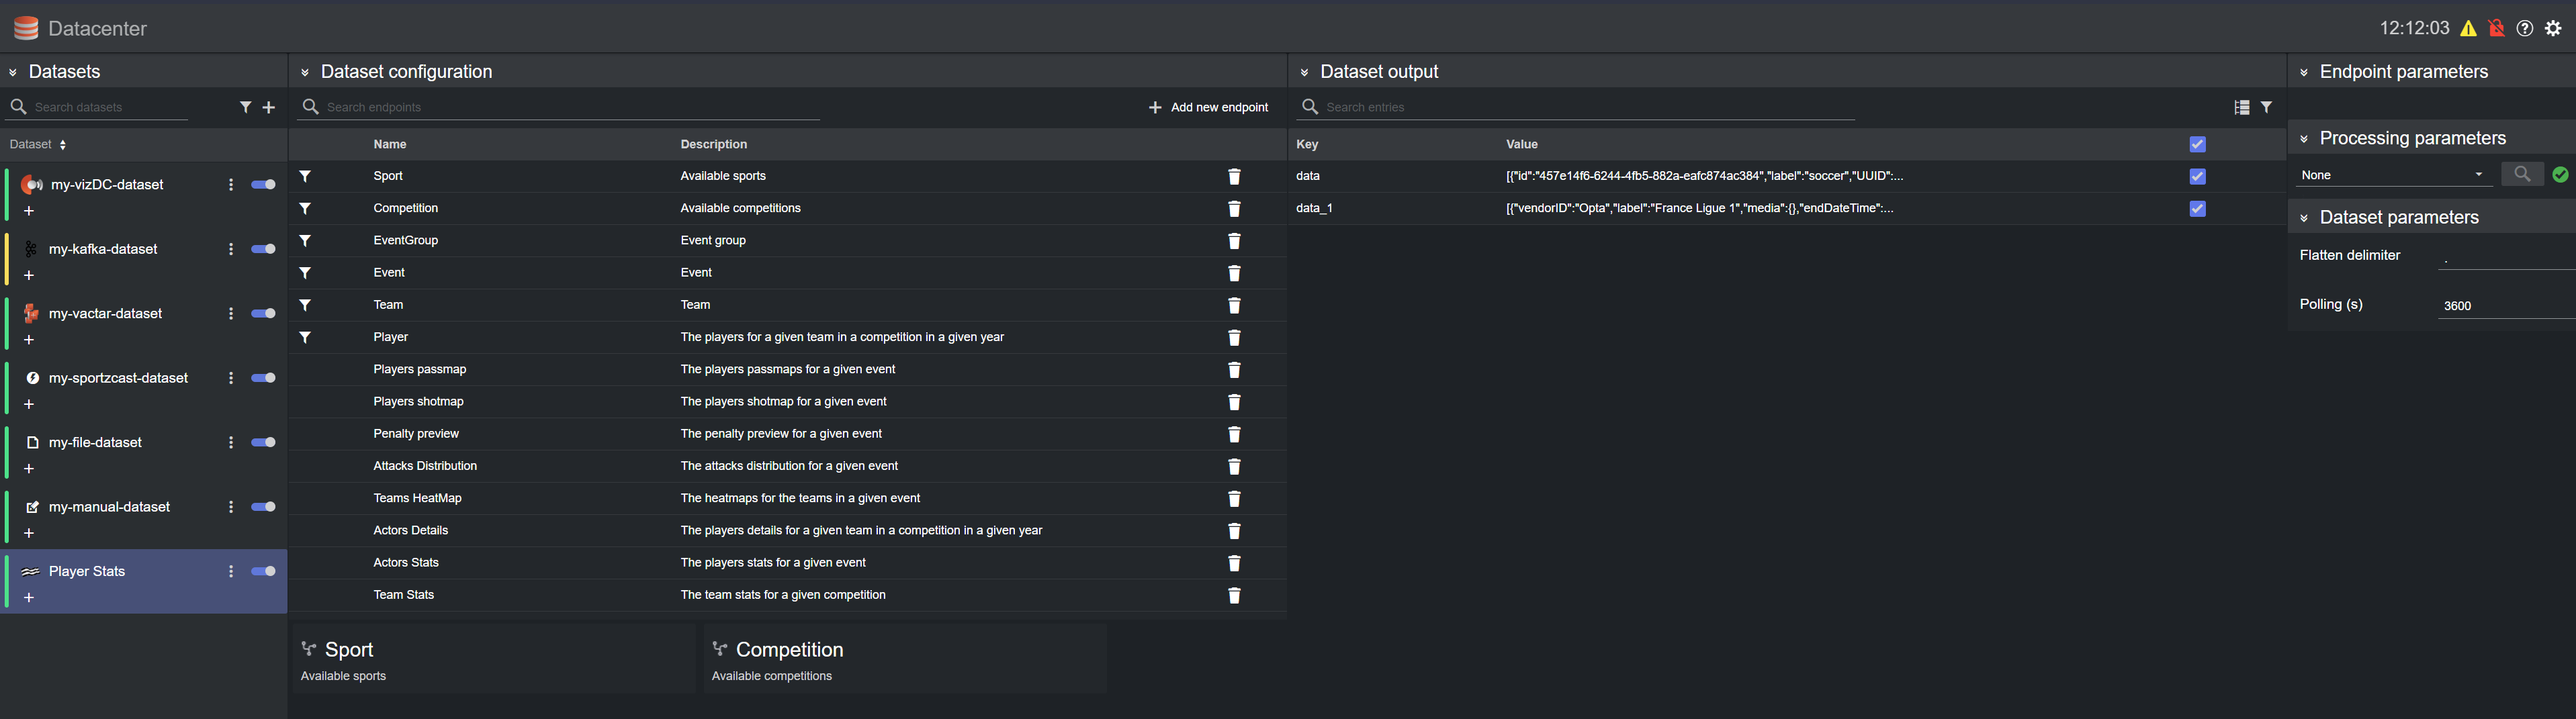Disable the my-vizDC-dataset toggle switch
The width and height of the screenshot is (2576, 719).
263,185
